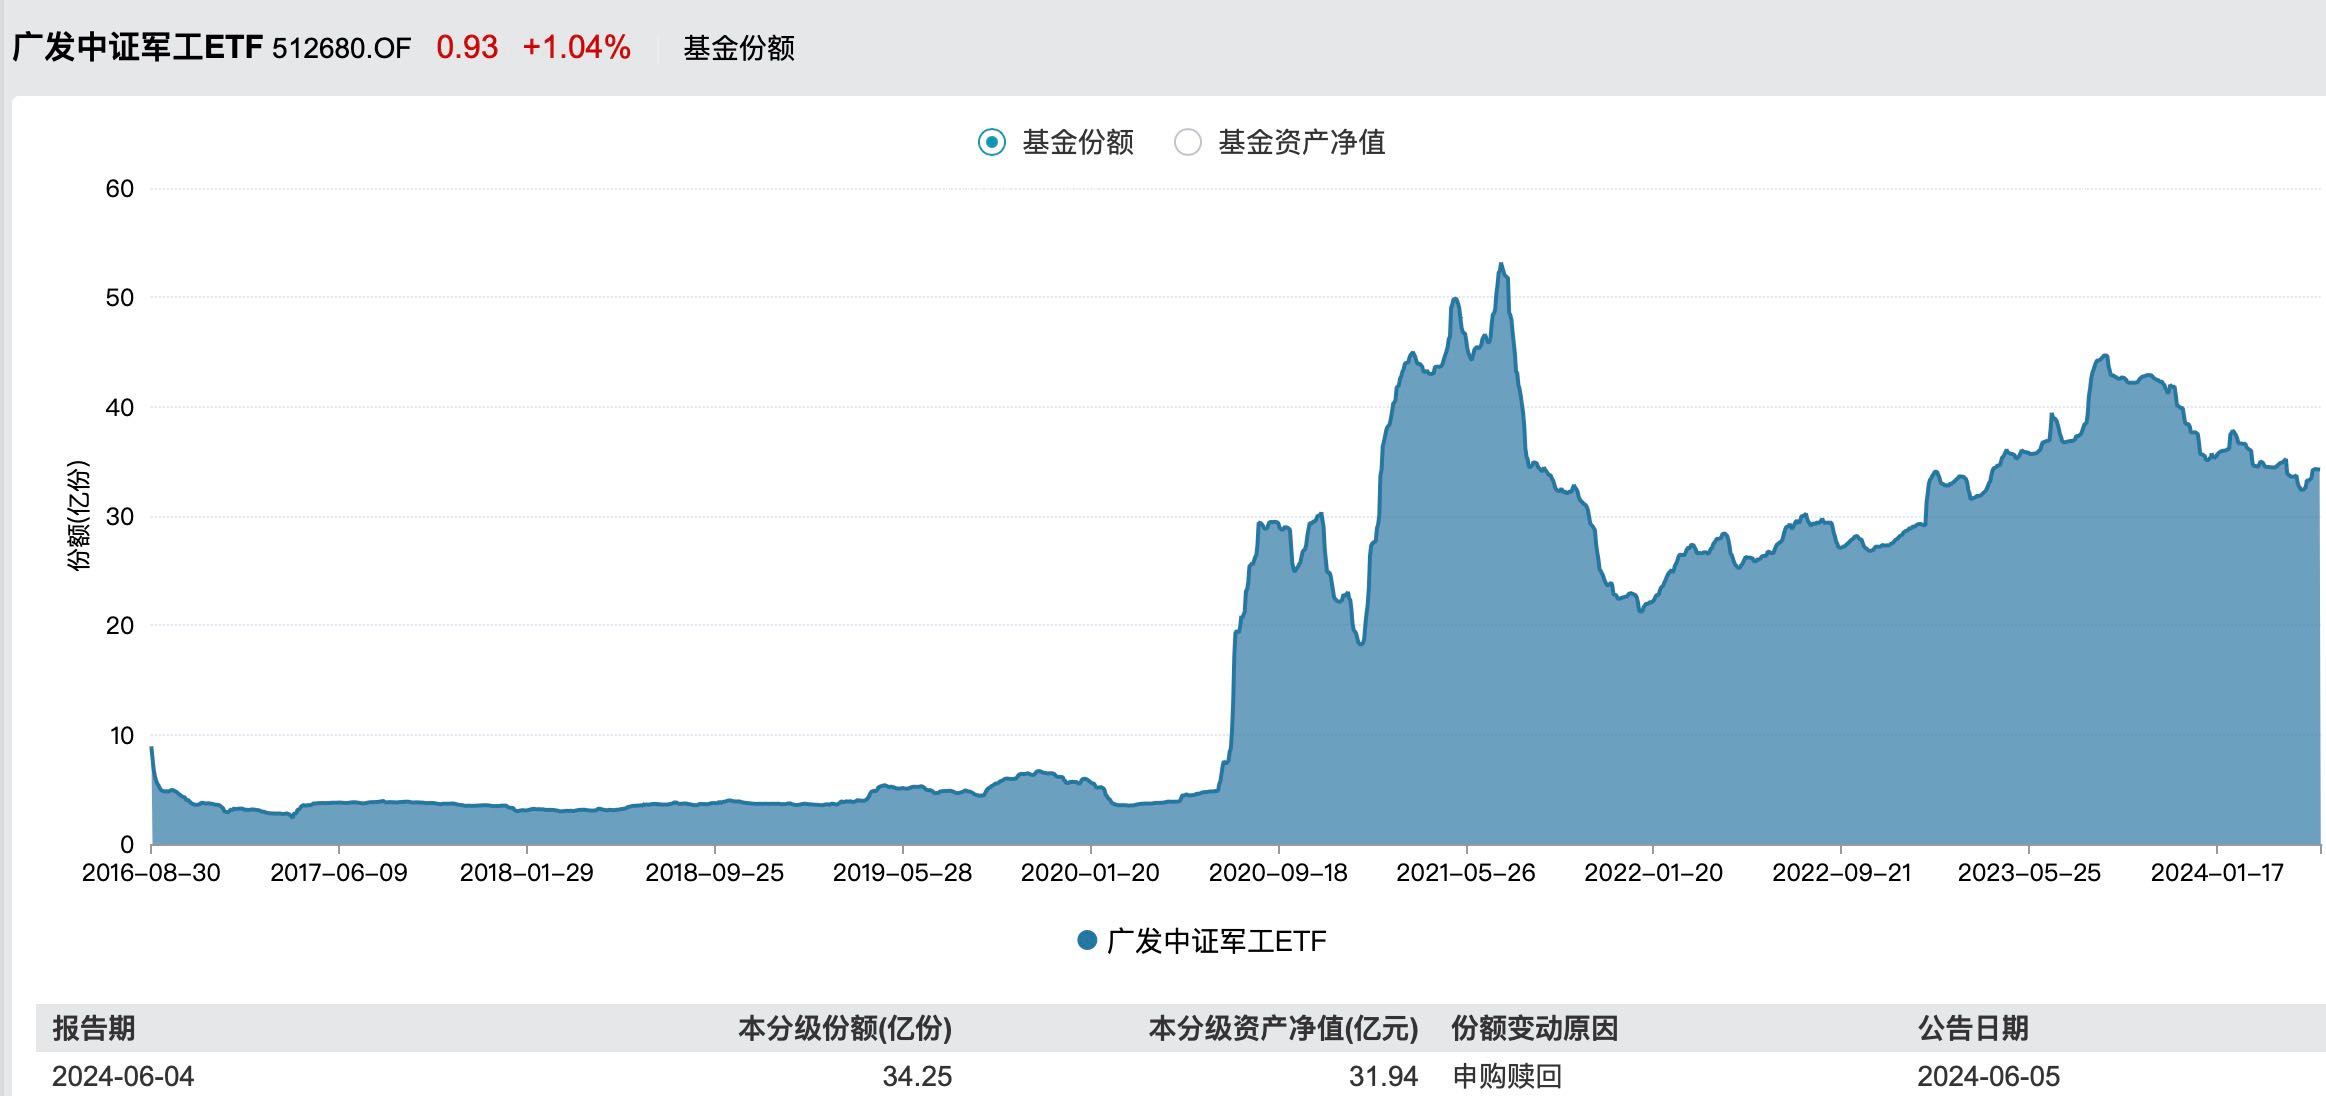Click x-axis date label 2020-09-18

tap(1278, 873)
